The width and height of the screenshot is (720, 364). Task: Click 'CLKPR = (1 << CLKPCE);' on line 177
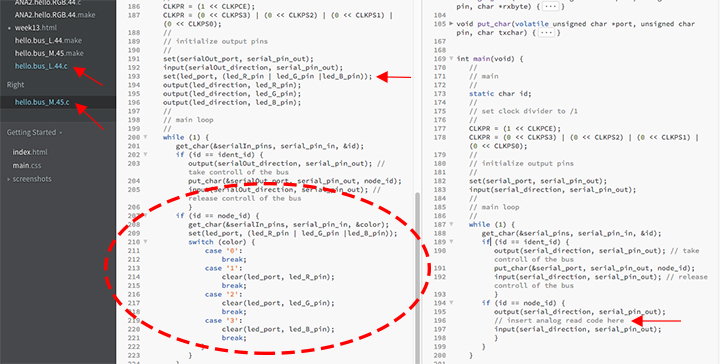tap(515, 129)
